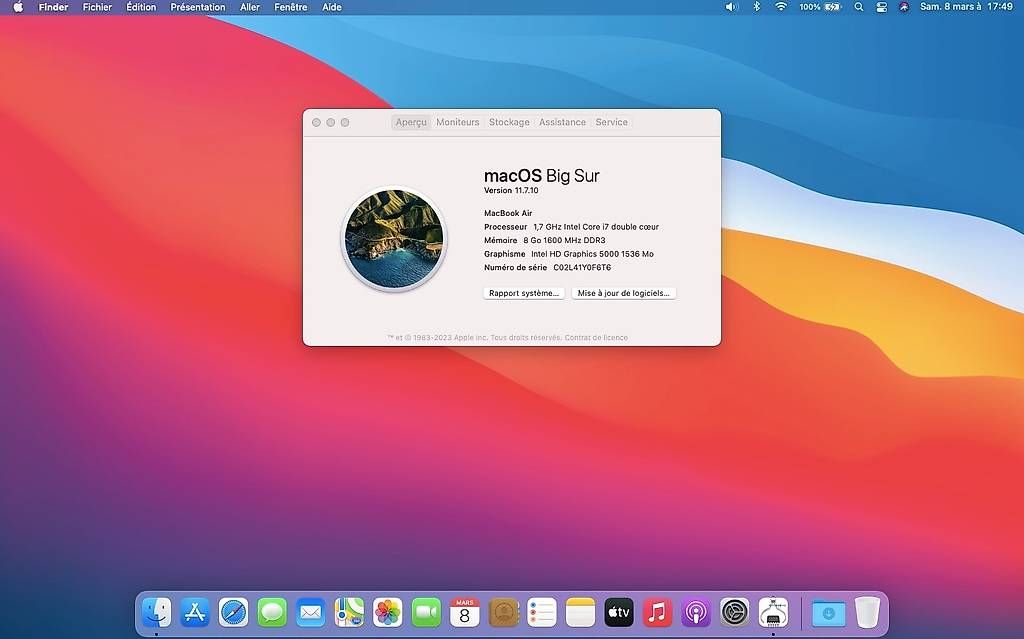Switch to the Stockage tab
1024x639 pixels.
tap(509, 122)
